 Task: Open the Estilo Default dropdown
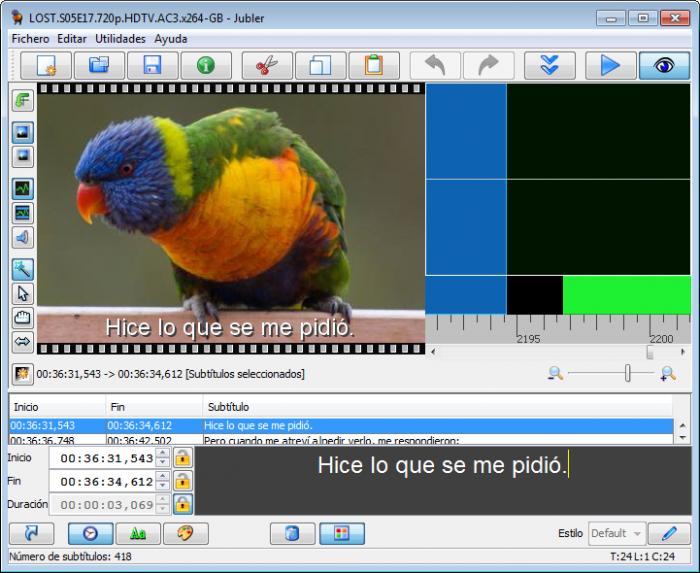616,533
